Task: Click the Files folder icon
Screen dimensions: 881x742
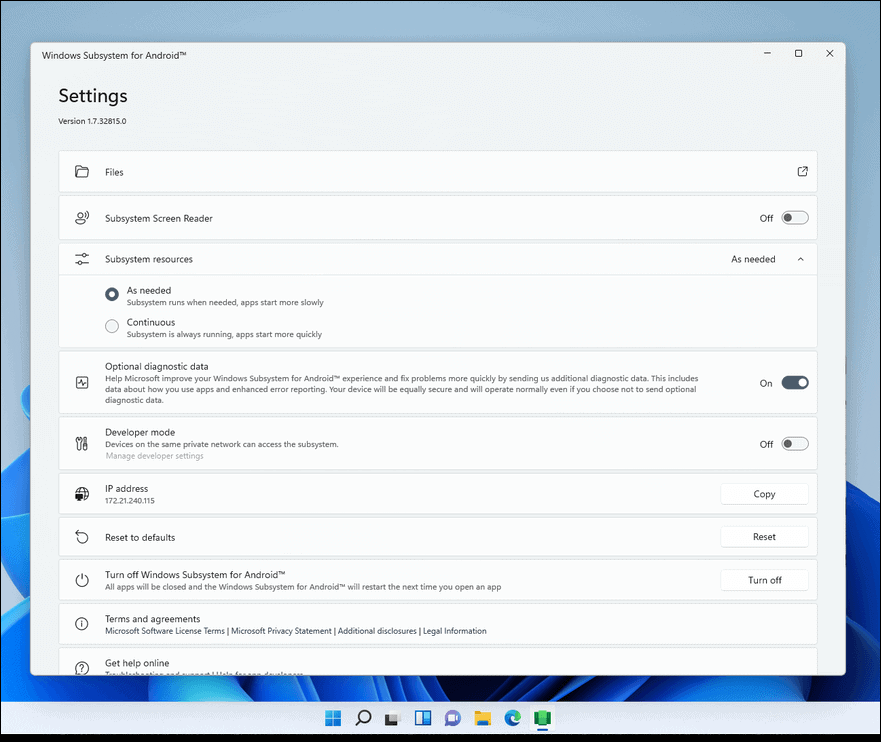Action: 81,171
